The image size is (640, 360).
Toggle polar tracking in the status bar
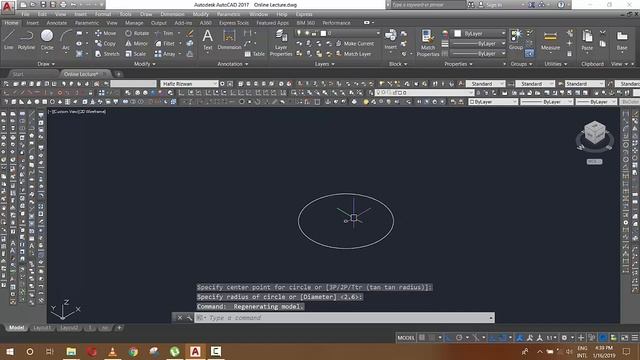(459, 338)
